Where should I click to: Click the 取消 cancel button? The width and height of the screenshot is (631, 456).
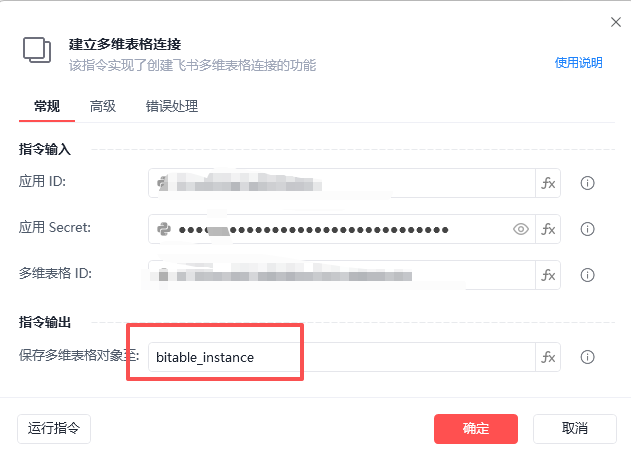click(575, 429)
